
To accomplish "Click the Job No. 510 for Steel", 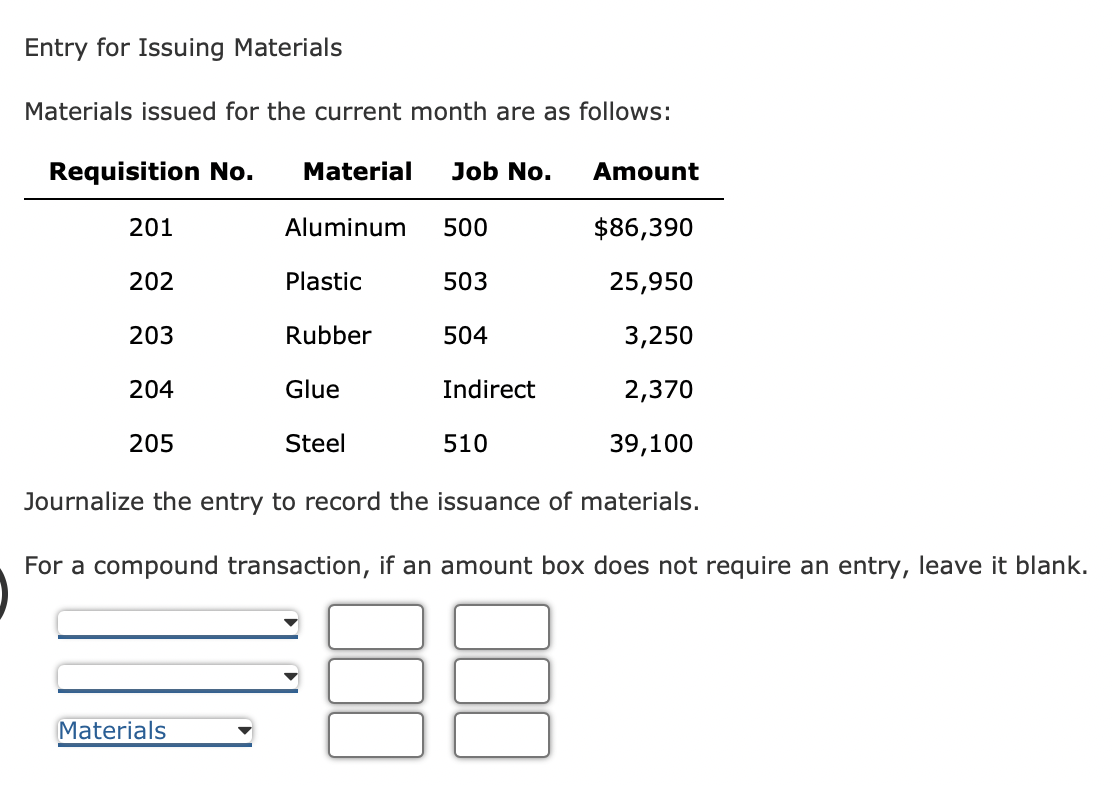I will (x=465, y=443).
